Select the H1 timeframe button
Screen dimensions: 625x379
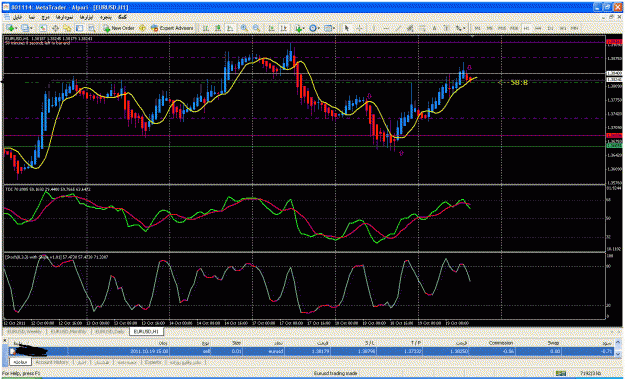[527, 28]
